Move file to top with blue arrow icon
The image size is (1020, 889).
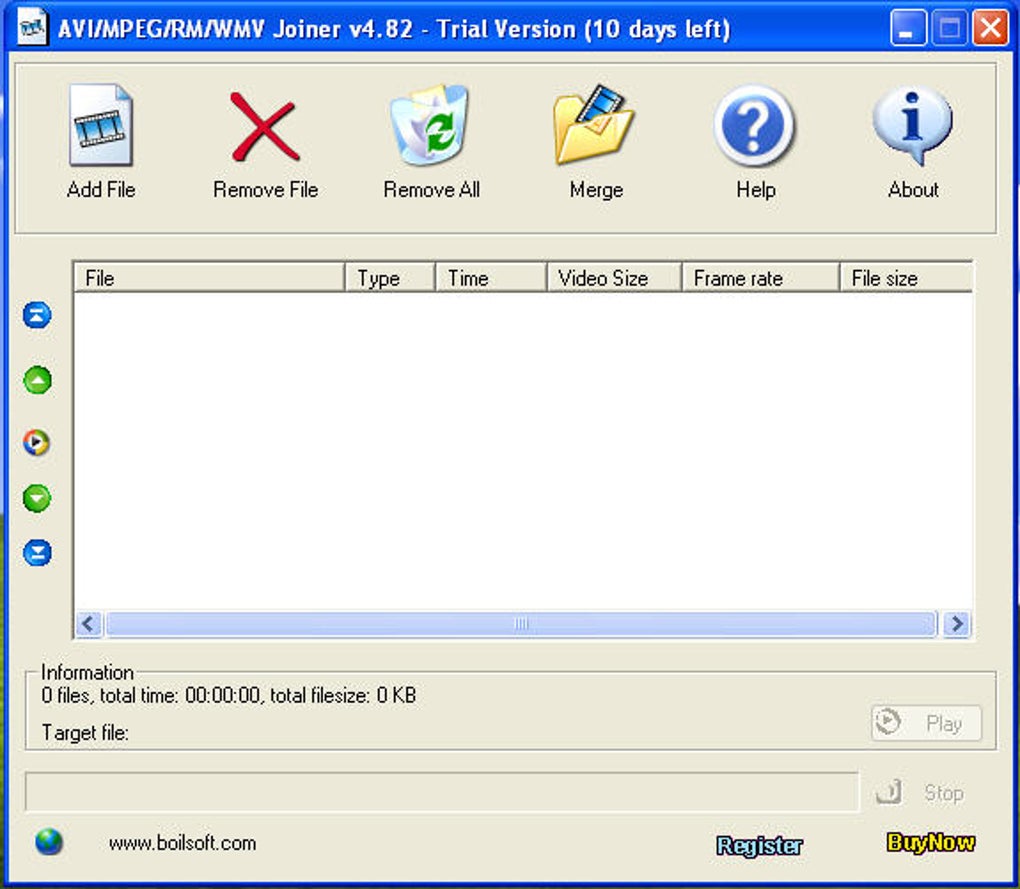37,315
